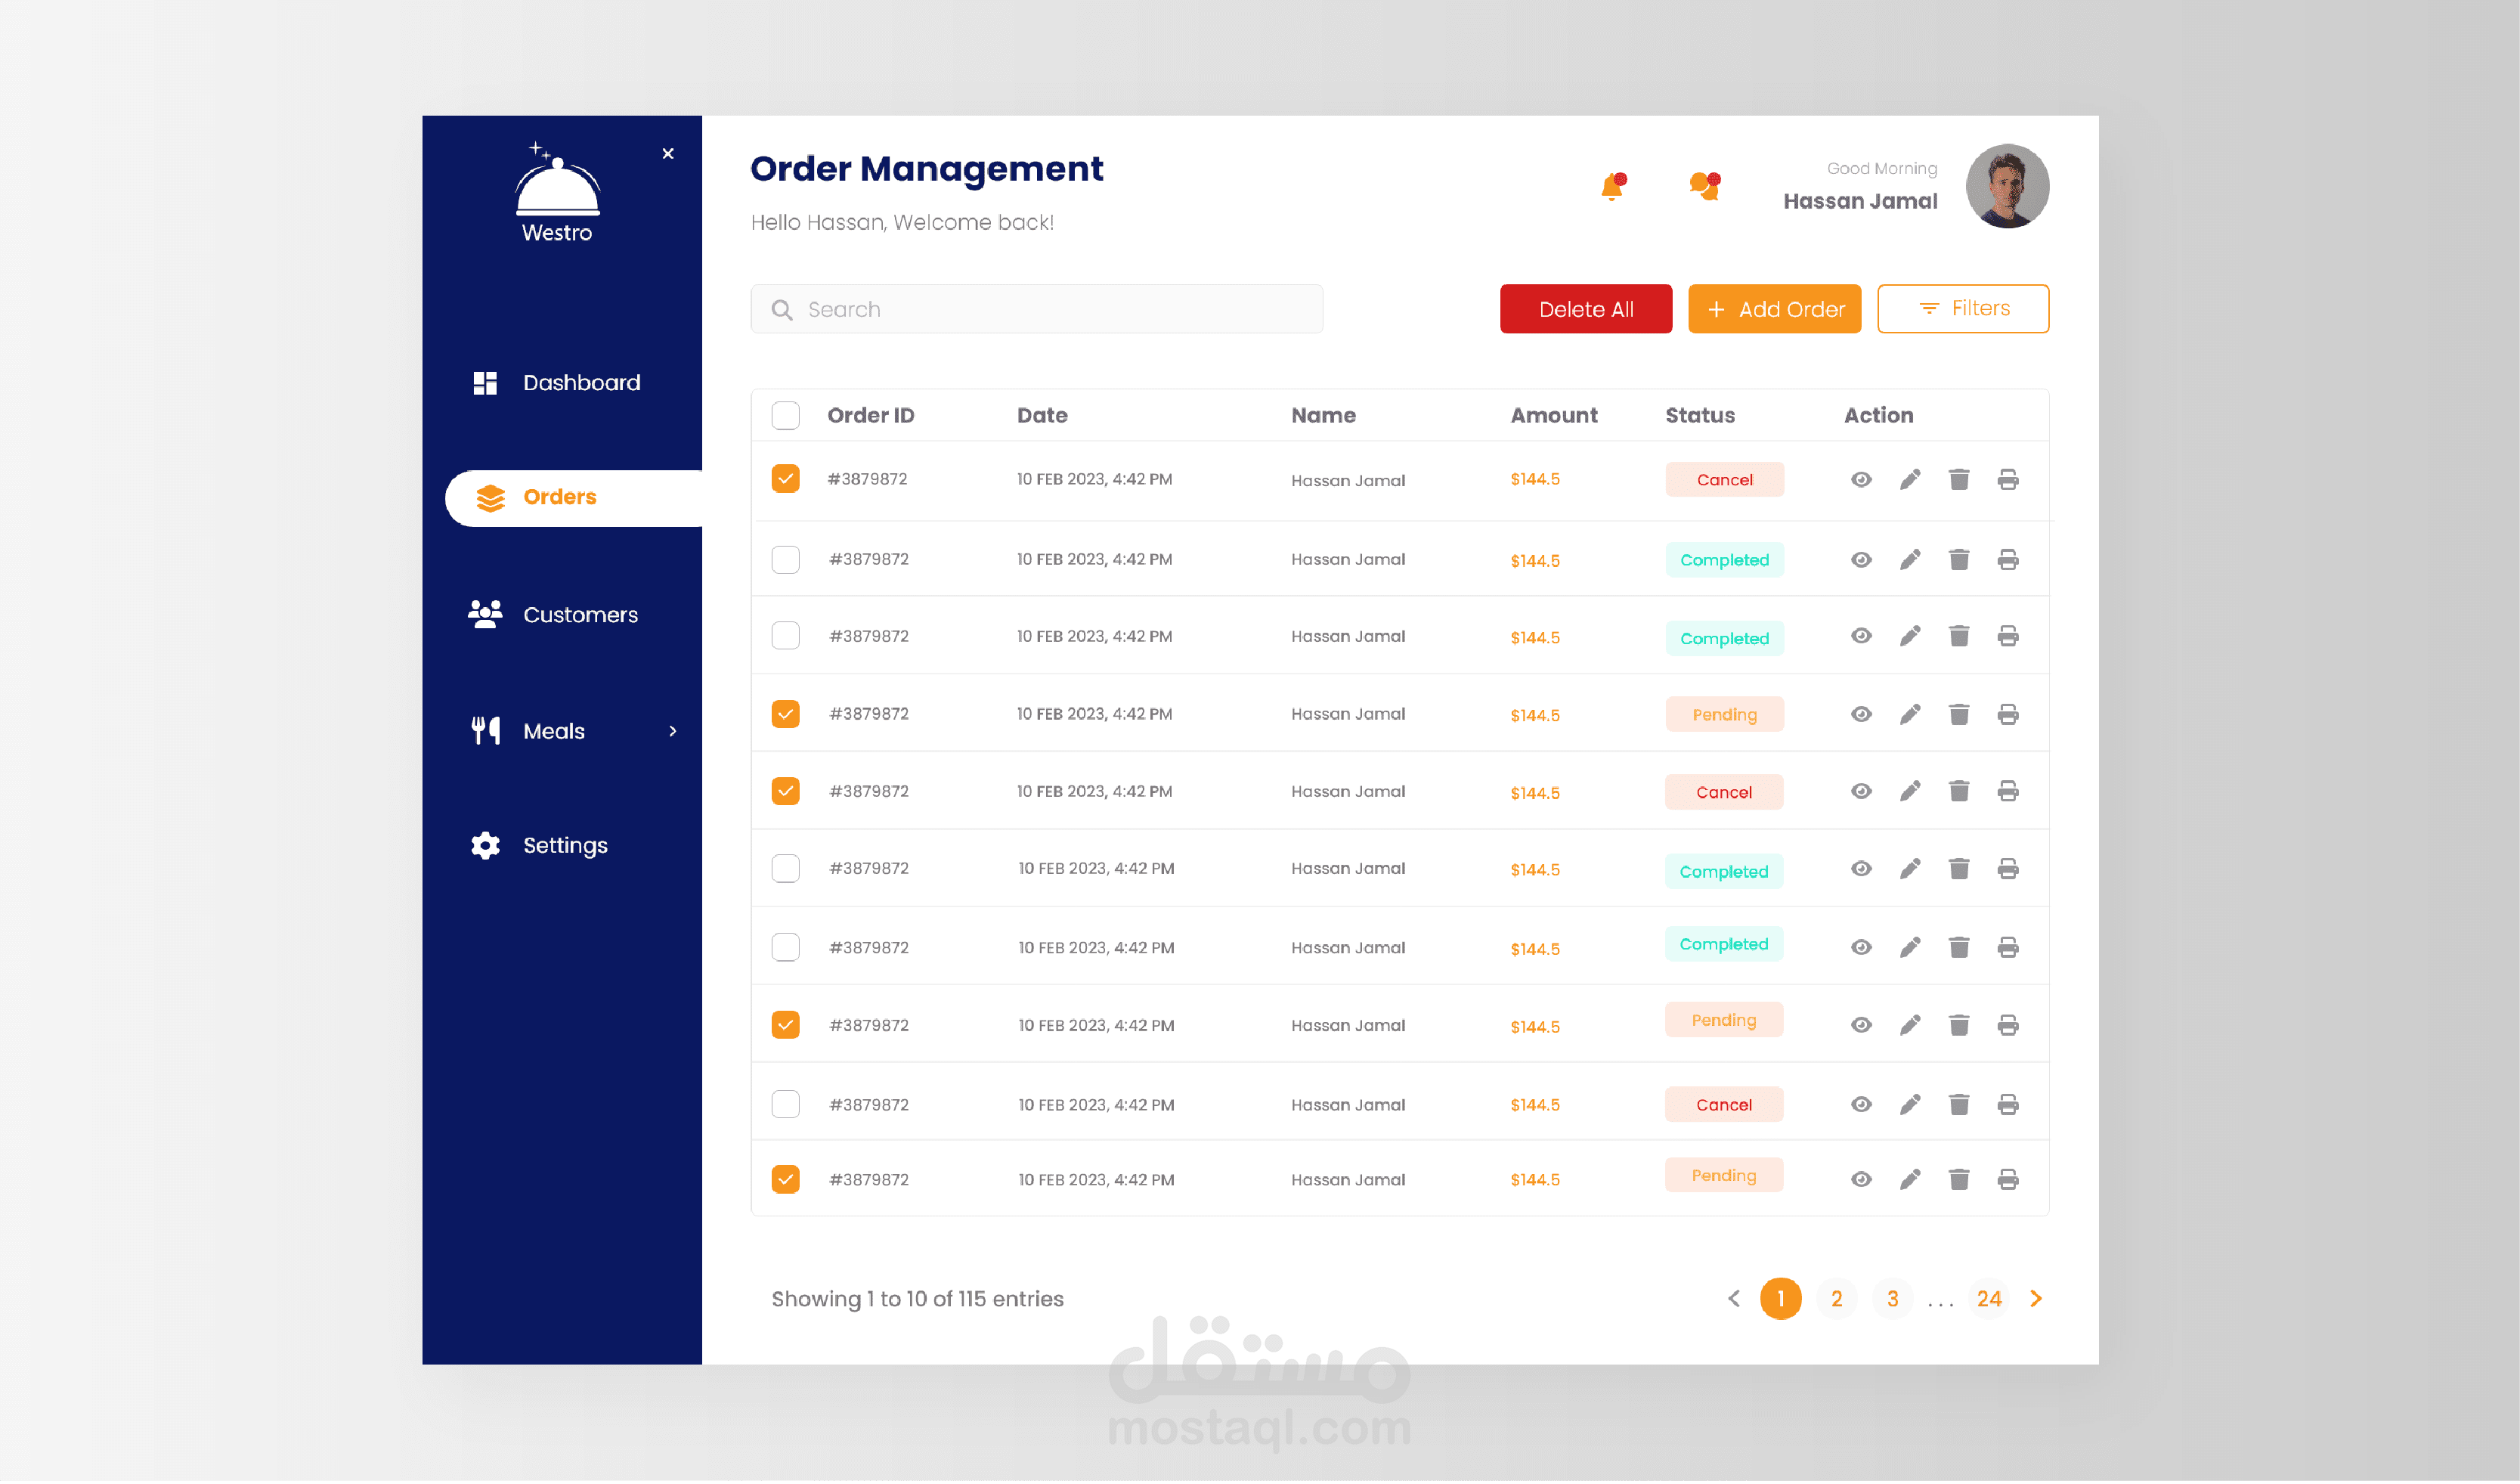
Task: Click the edit pencil in first order row
Action: click(x=1909, y=480)
